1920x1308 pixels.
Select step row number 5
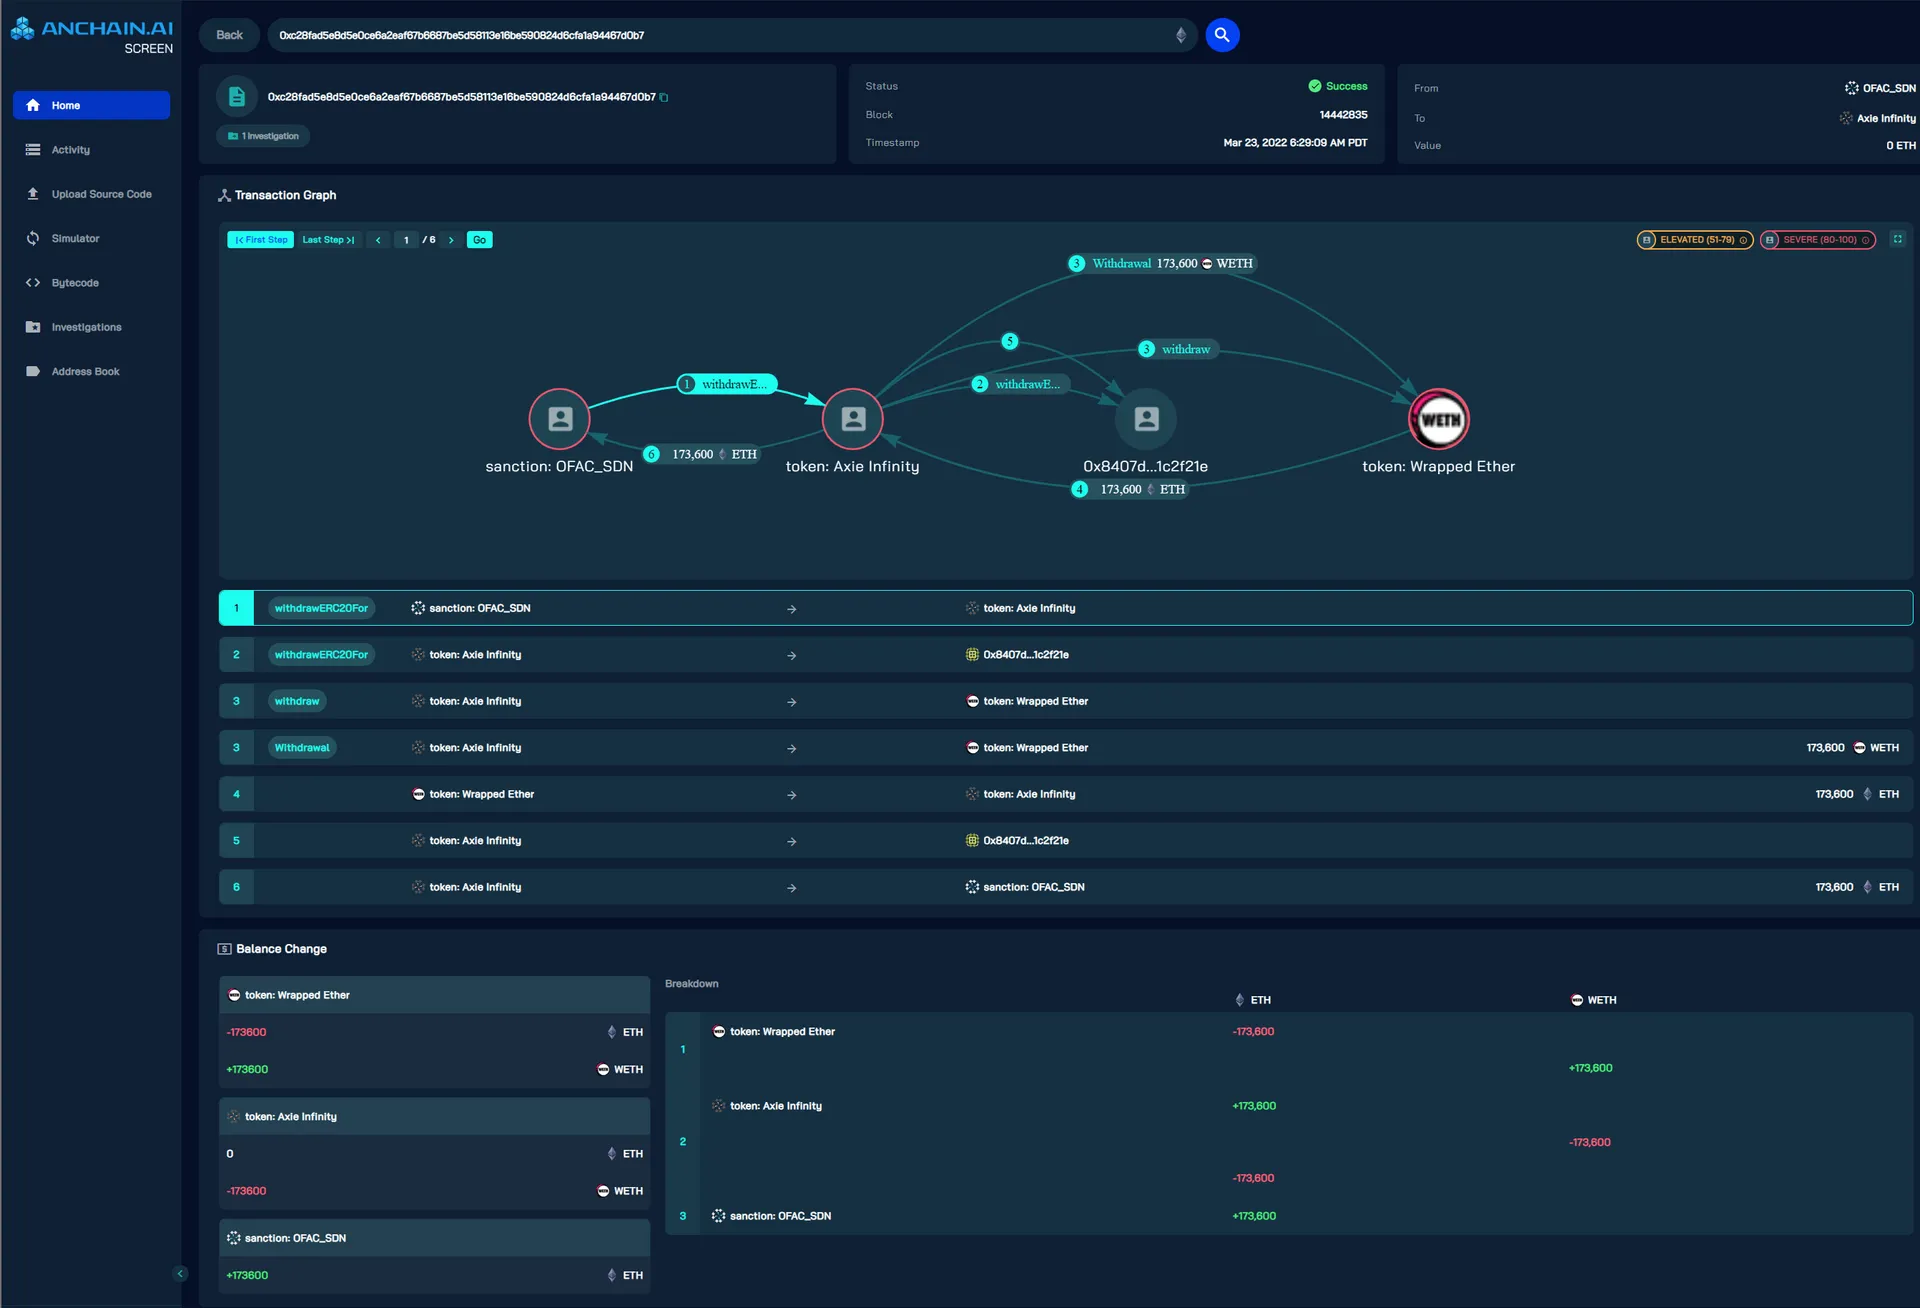[236, 841]
